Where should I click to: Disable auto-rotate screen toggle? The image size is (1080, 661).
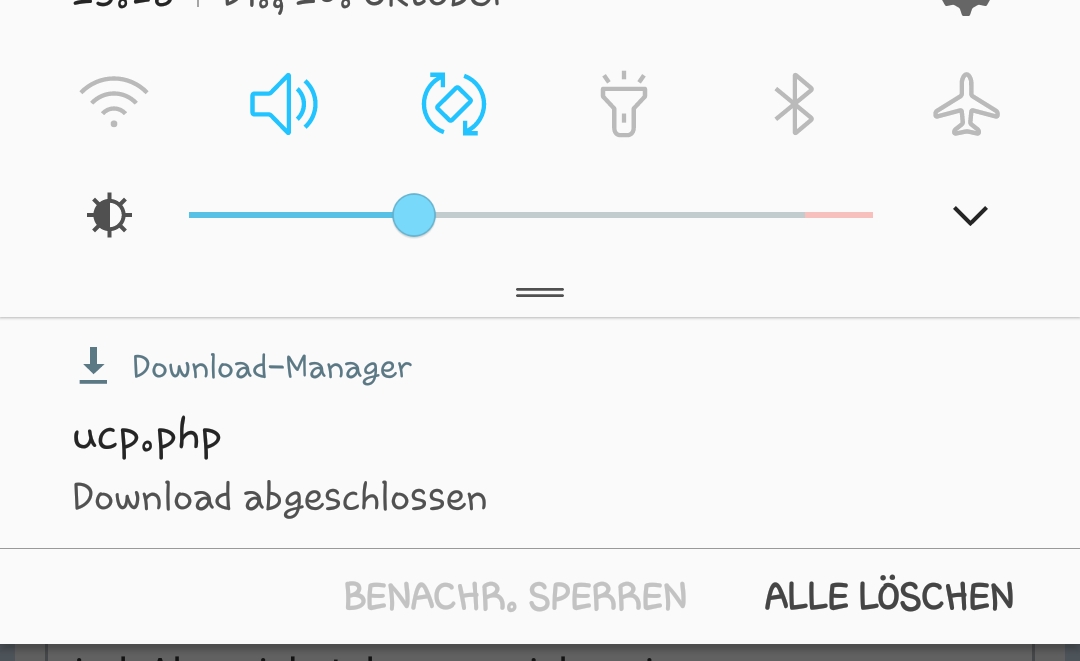(454, 103)
